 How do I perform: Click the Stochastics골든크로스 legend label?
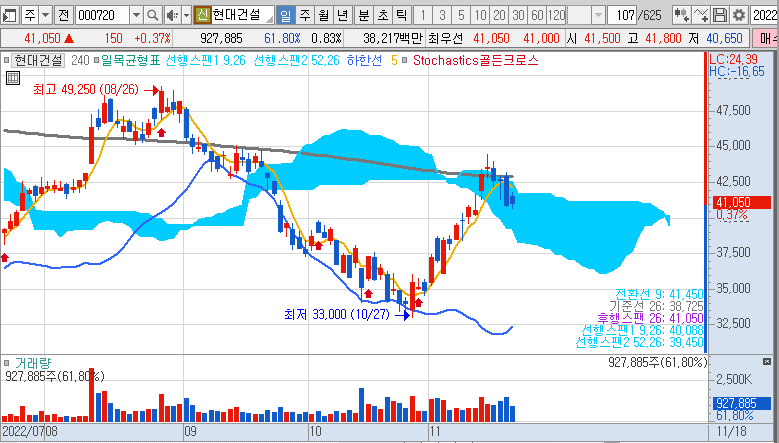pos(475,61)
